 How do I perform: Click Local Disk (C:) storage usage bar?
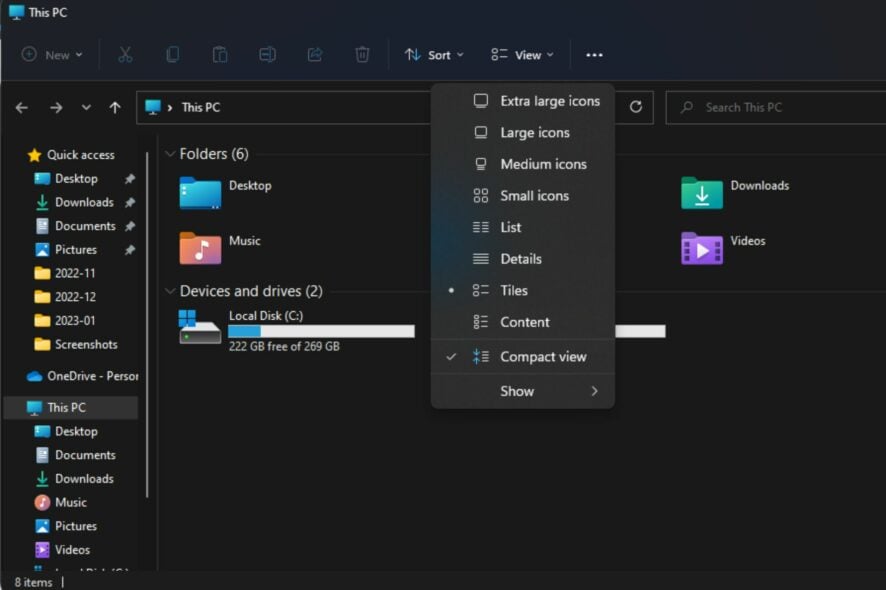coord(321,331)
